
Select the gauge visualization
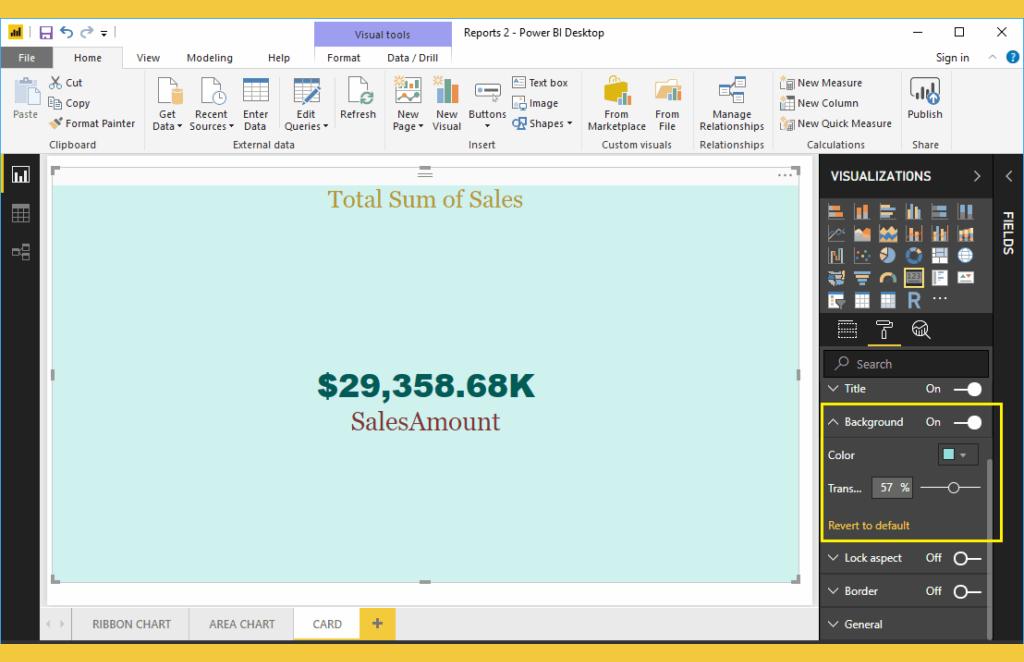[888, 278]
